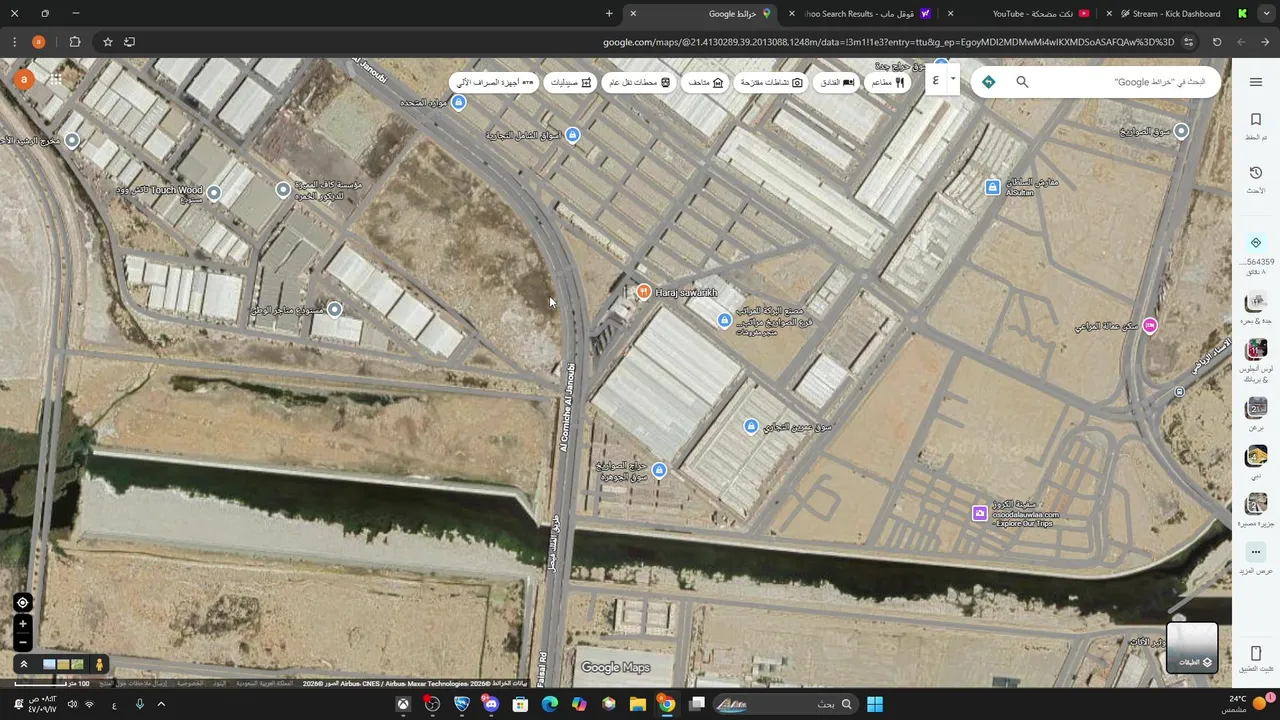Expand the map layer options double chevron
Viewport: 1280px width, 720px height.
[x=23, y=664]
